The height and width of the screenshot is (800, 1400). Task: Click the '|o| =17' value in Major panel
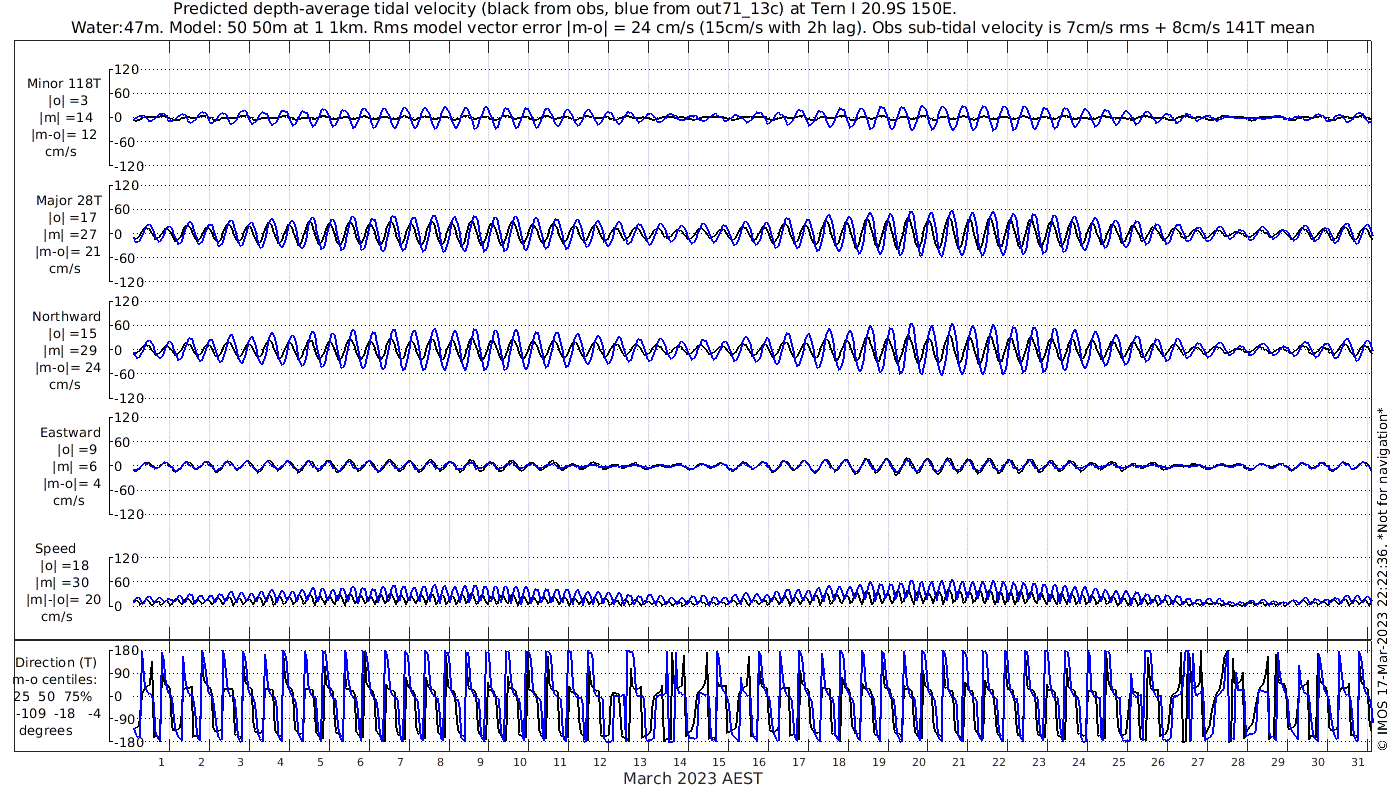coord(70,218)
